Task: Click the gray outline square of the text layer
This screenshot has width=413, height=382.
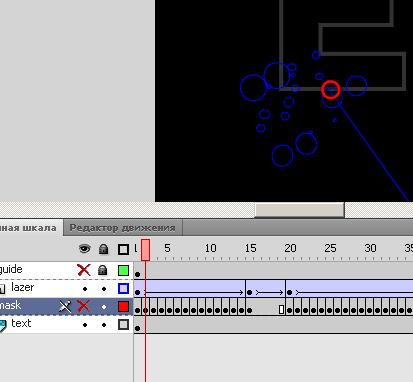Action: coord(123,324)
